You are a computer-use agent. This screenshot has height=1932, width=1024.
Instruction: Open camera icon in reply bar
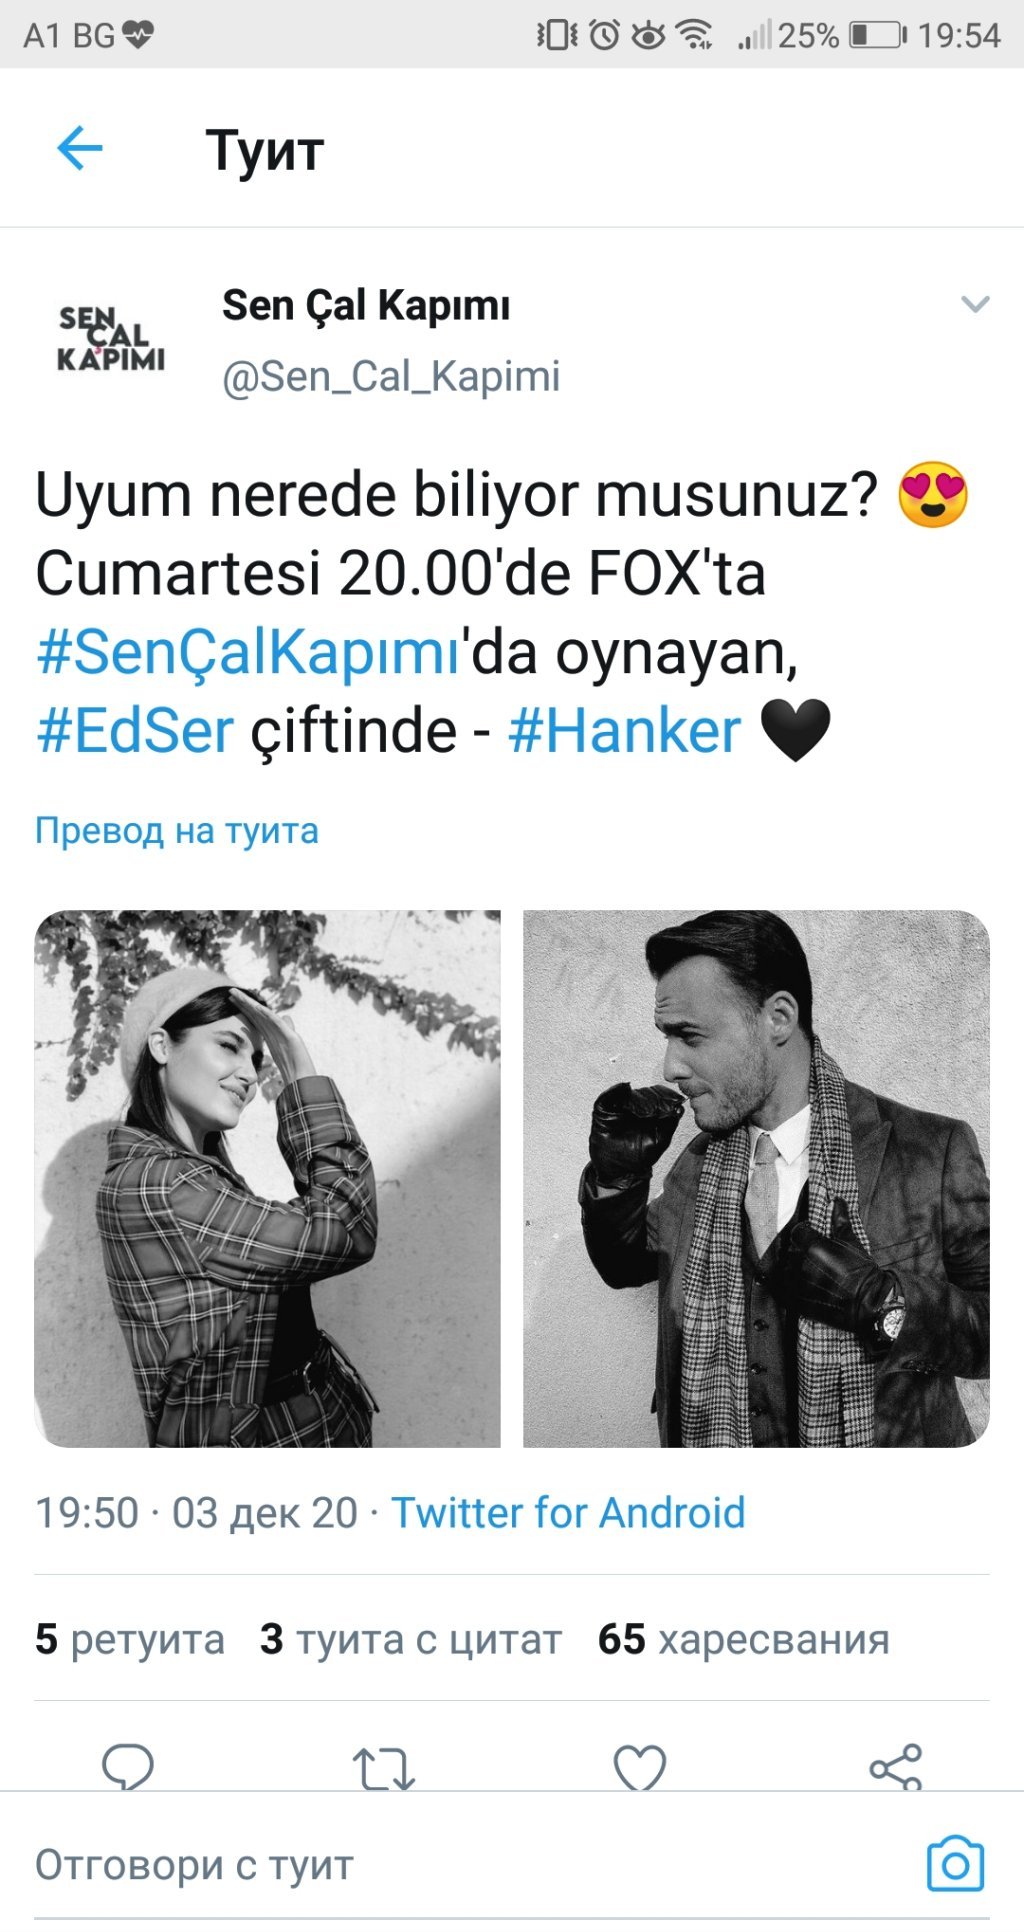[x=955, y=1865]
